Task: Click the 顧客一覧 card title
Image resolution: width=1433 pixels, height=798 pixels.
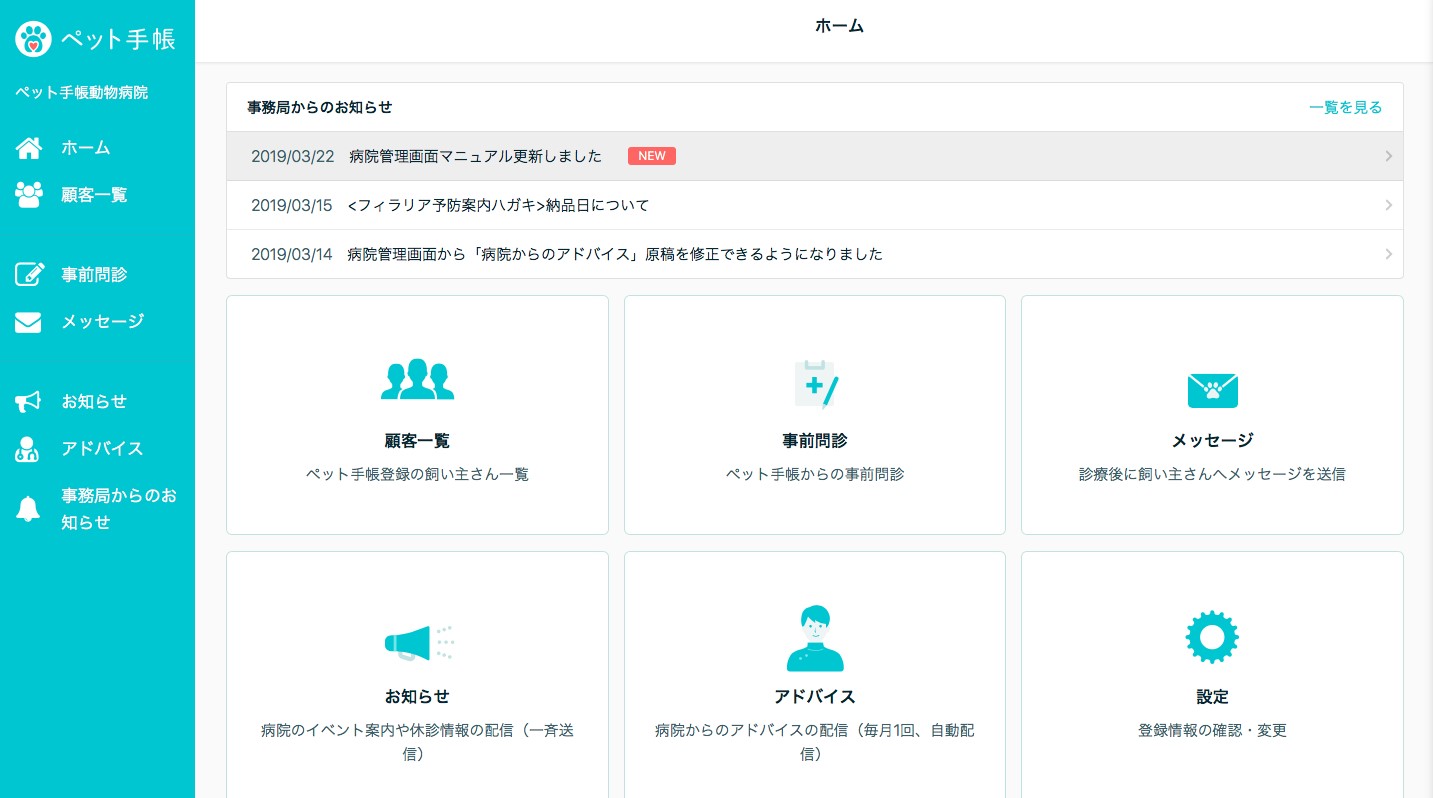Action: (417, 440)
